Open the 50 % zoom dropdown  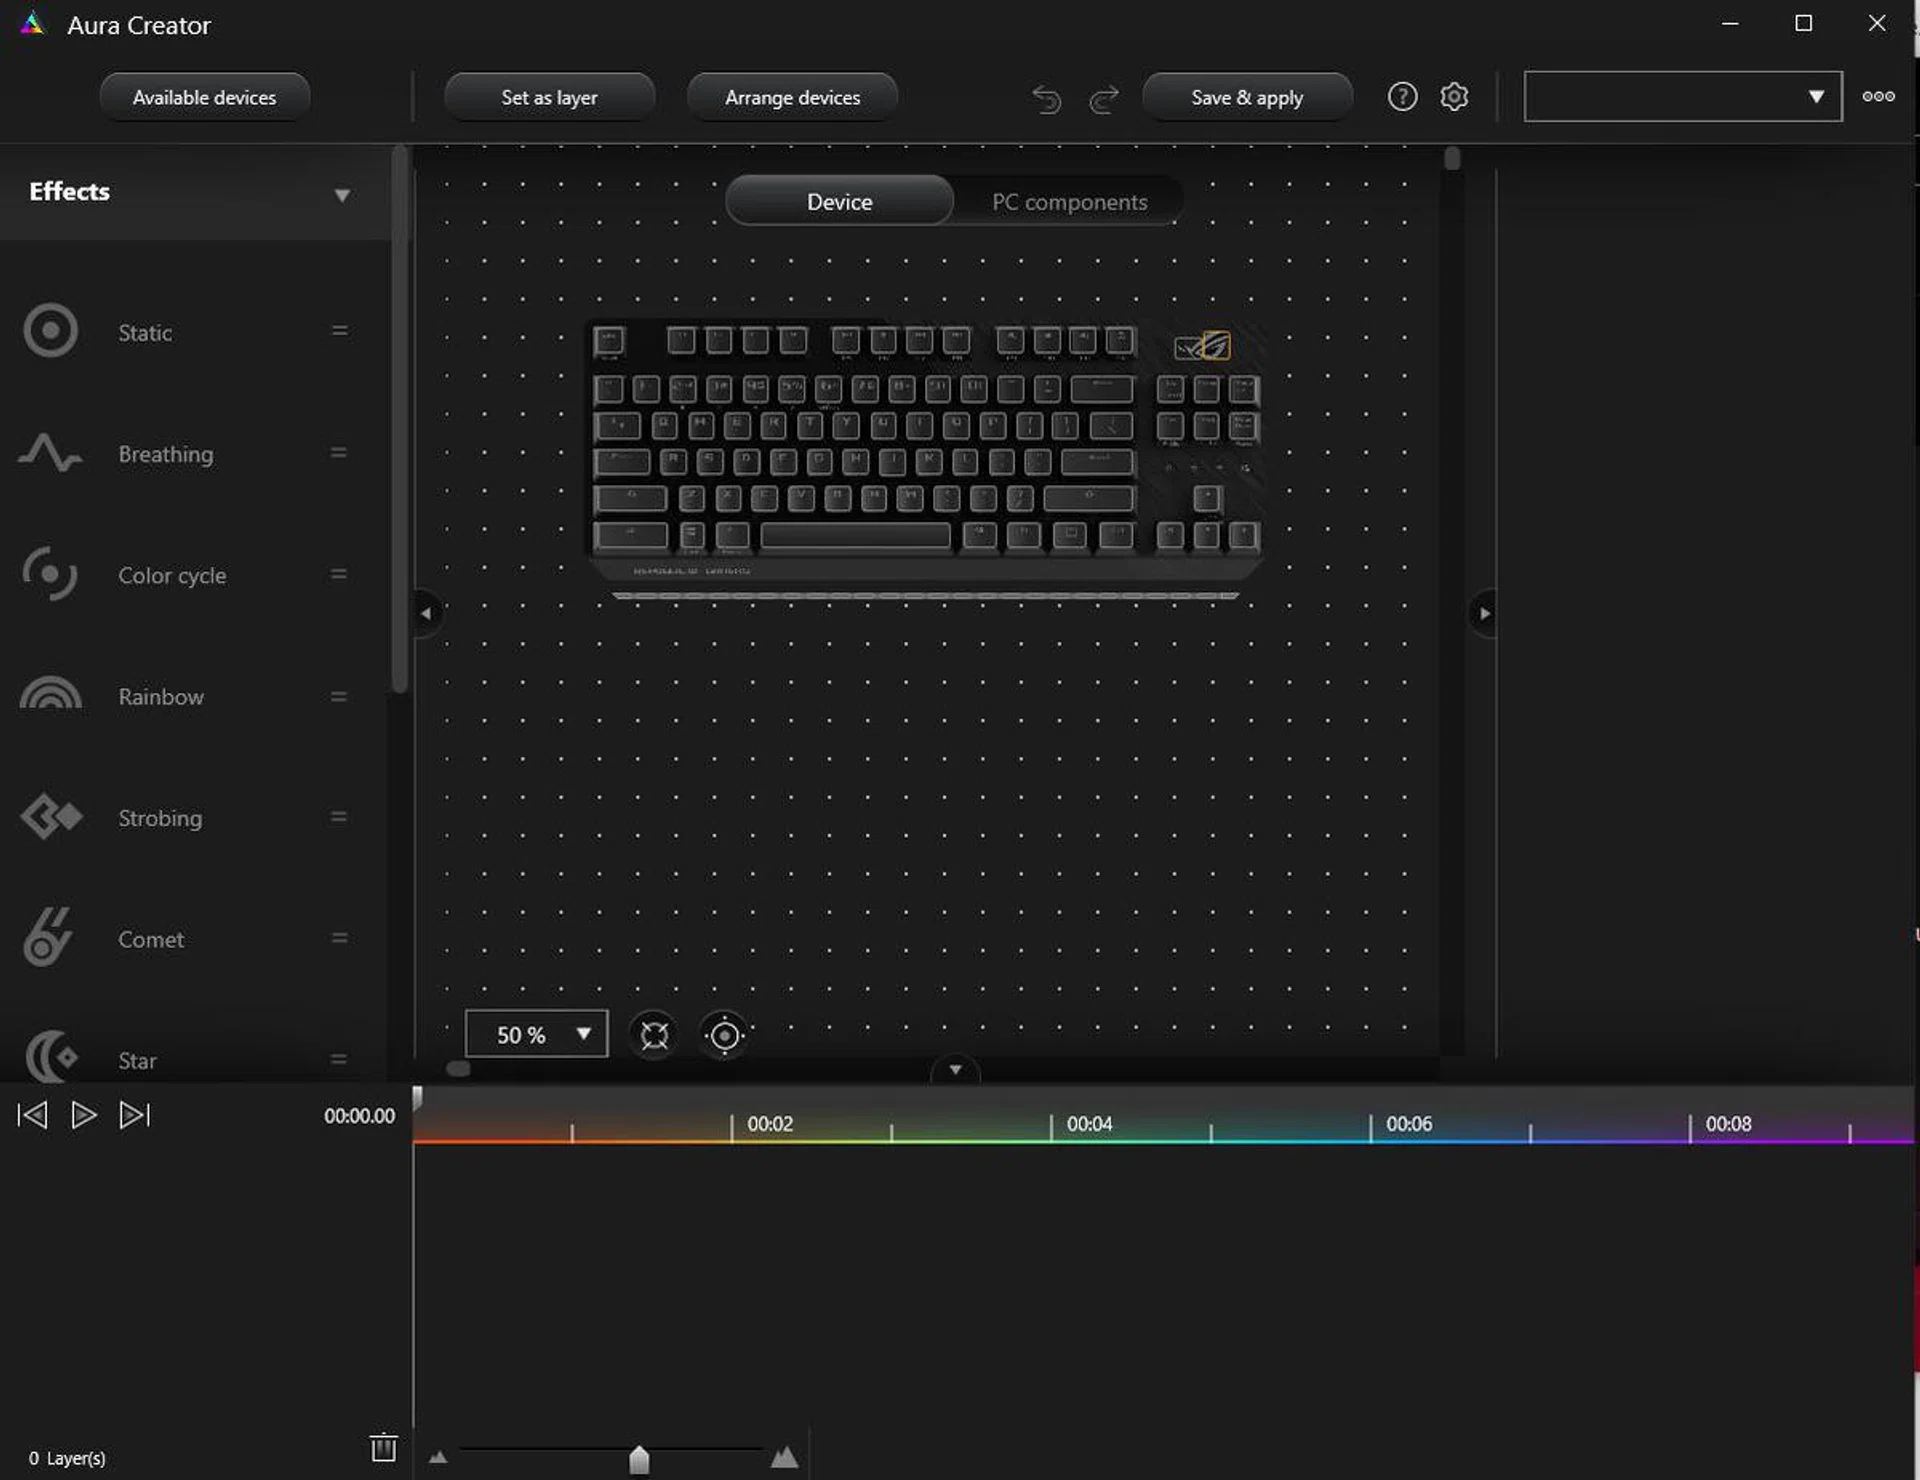click(537, 1035)
